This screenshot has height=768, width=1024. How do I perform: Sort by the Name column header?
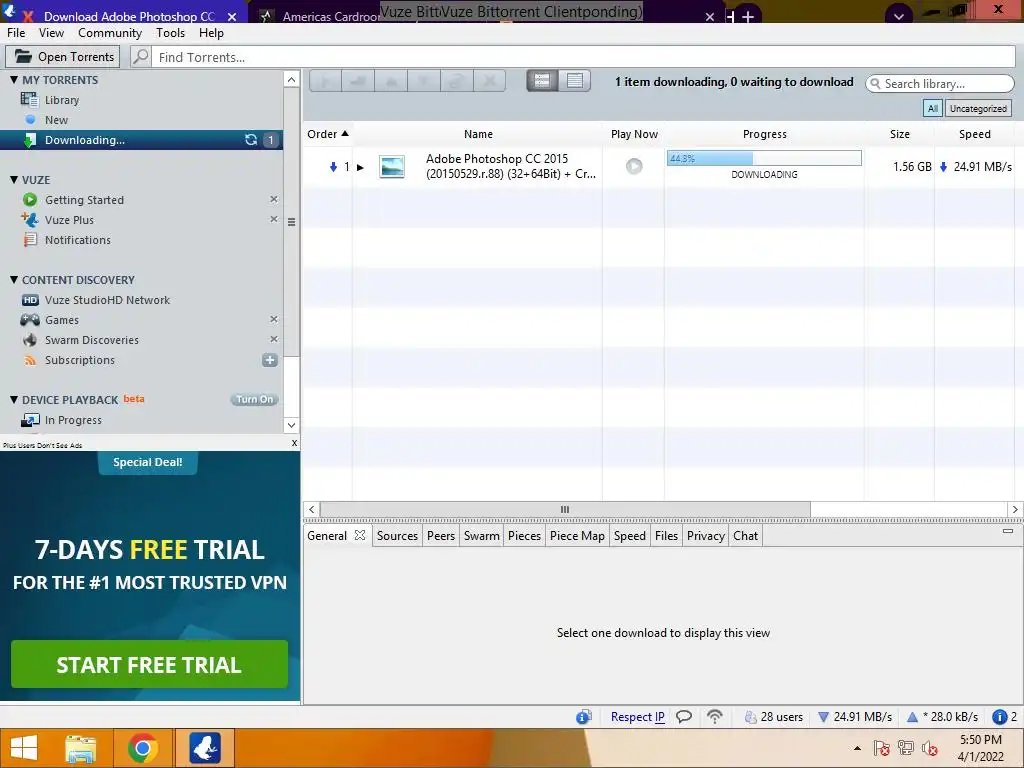click(478, 134)
